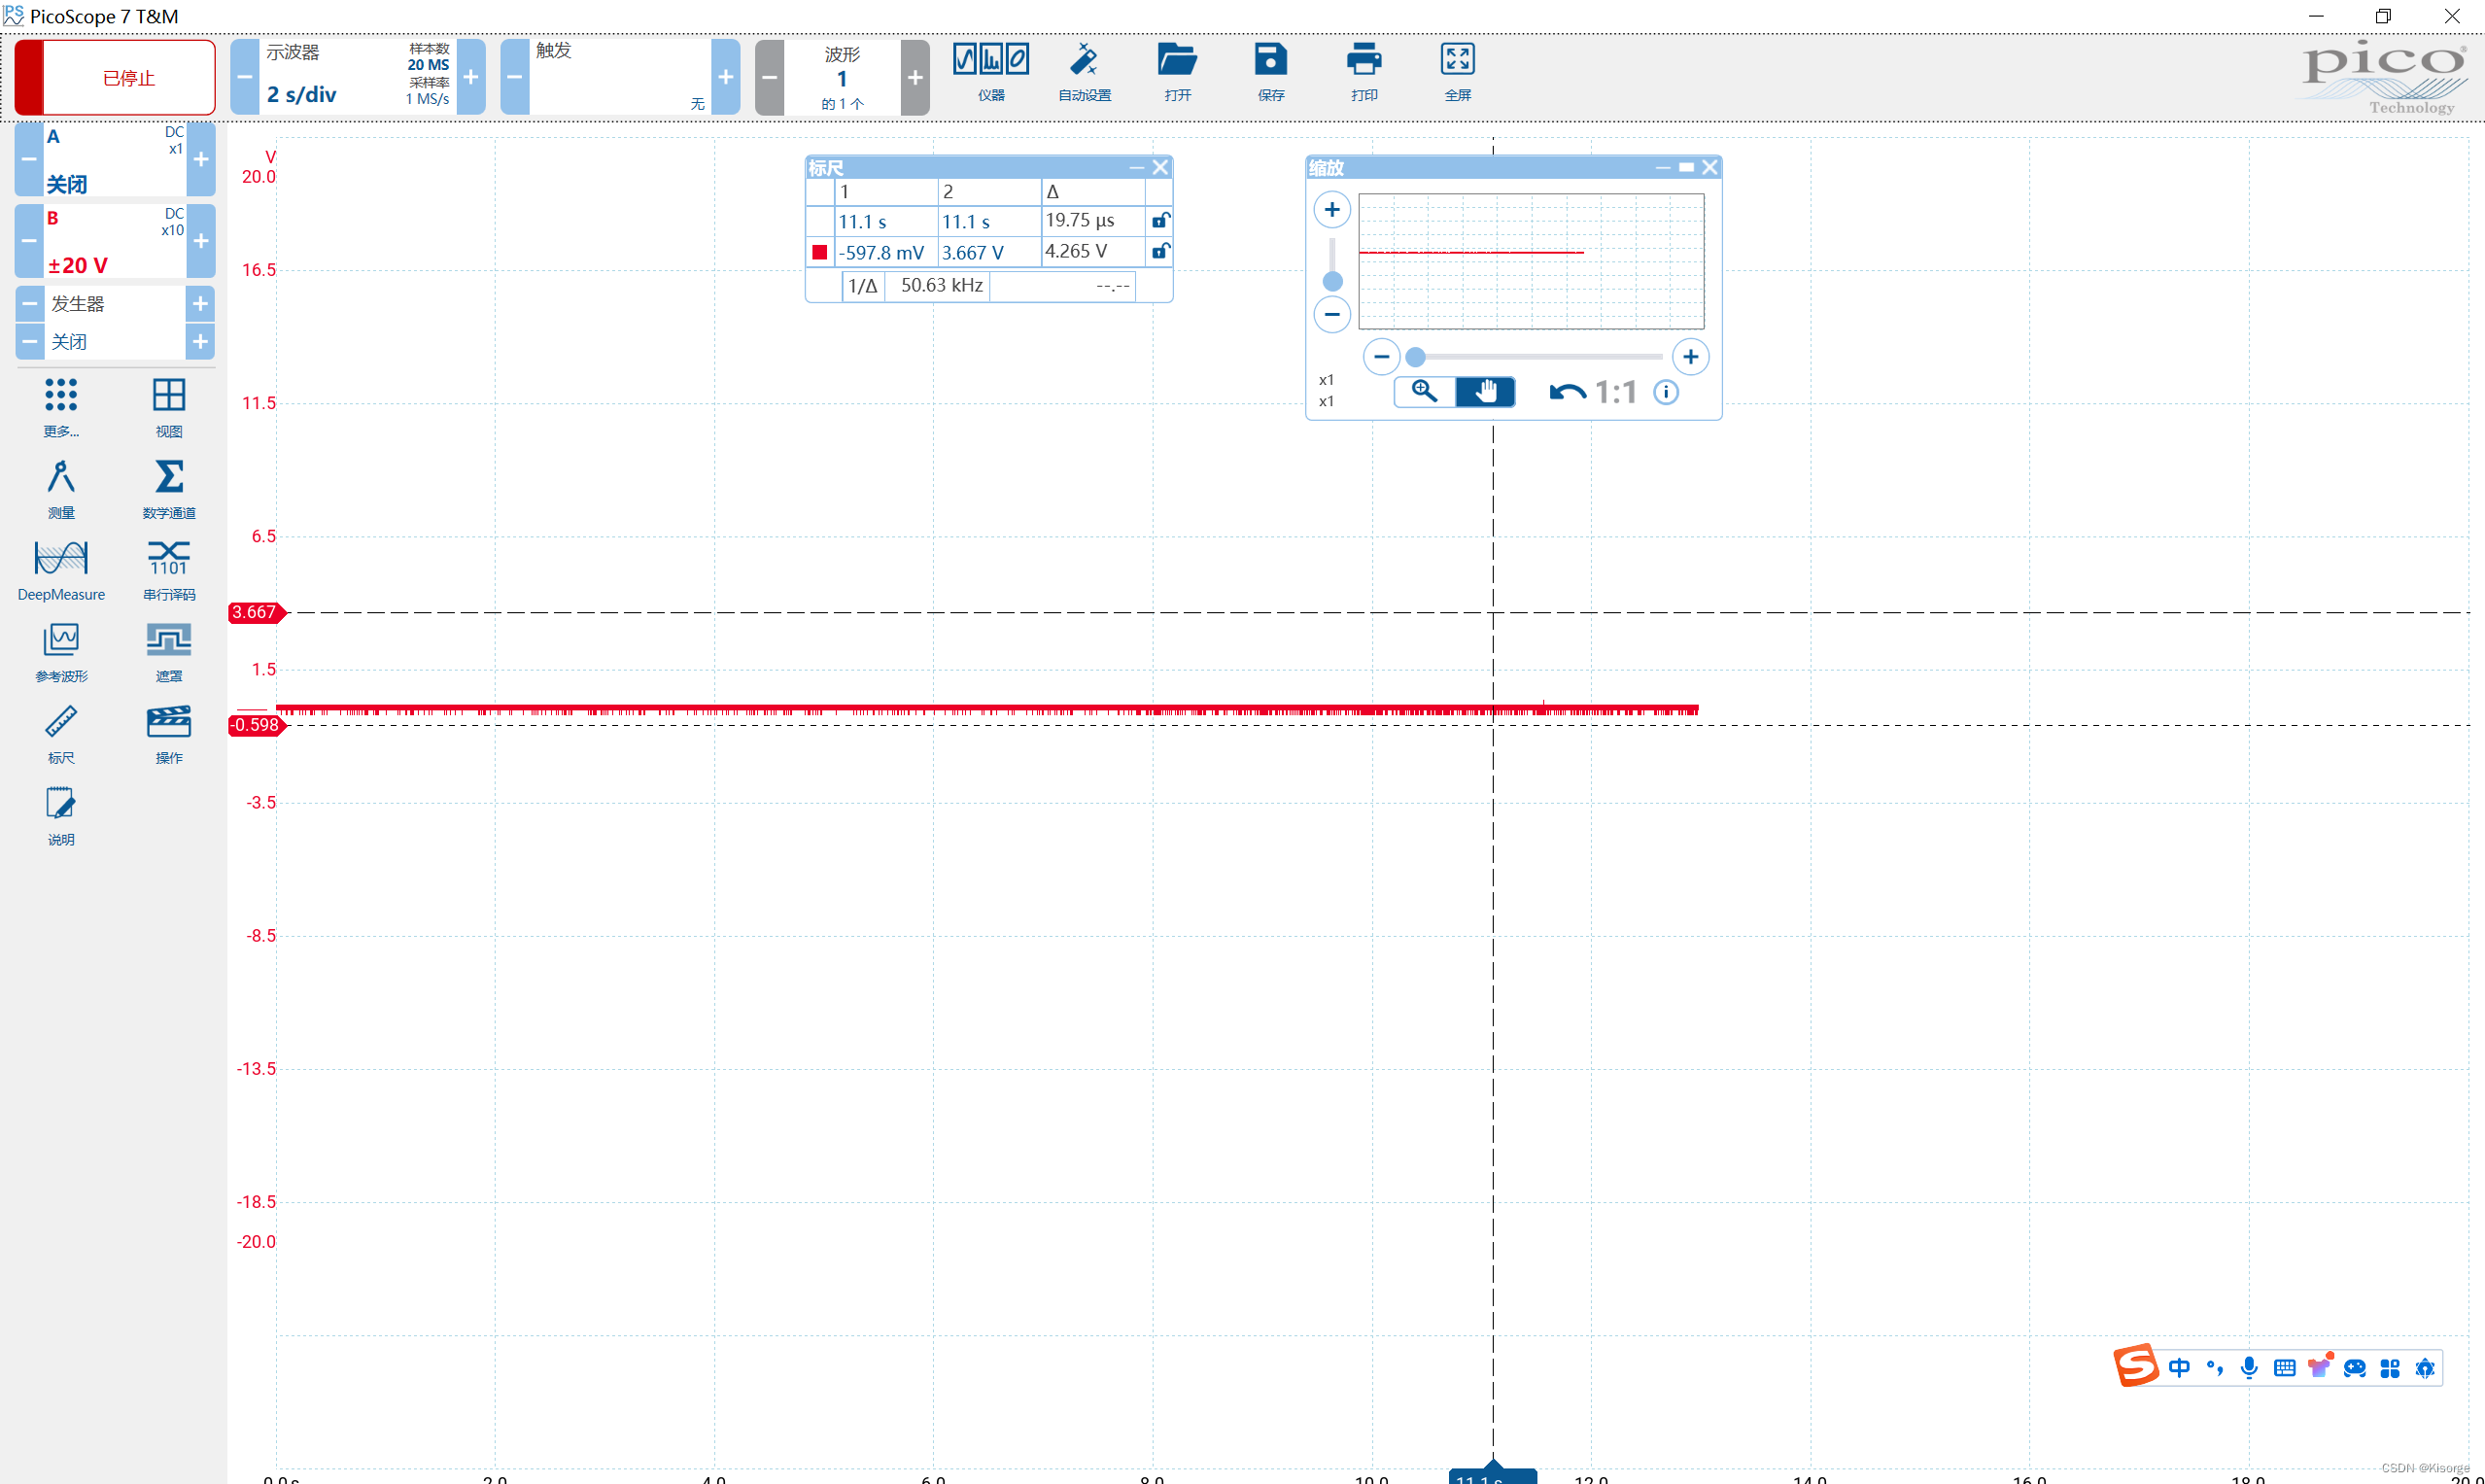Minimize the 标尺 rulers panel
The image size is (2485, 1484).
click(x=1136, y=167)
